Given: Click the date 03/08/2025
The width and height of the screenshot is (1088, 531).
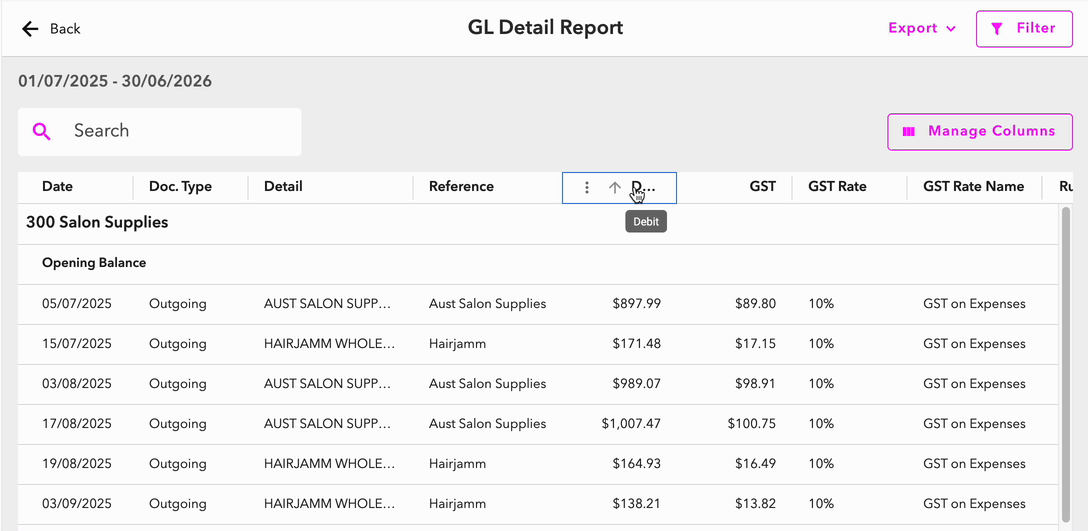Looking at the screenshot, I should pyautogui.click(x=77, y=384).
